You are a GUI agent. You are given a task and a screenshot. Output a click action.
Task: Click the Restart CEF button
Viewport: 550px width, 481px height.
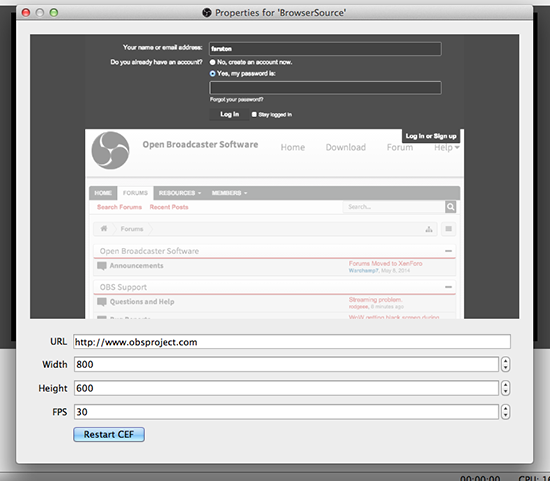point(109,434)
